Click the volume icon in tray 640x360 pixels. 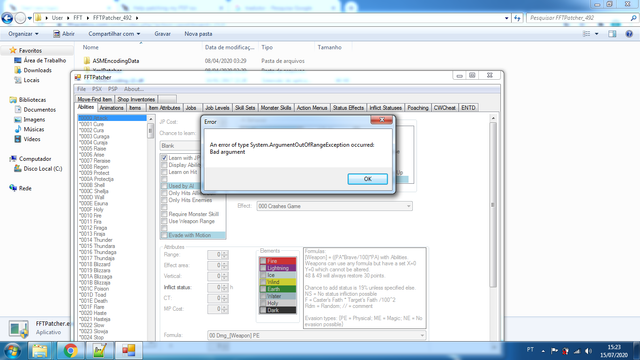coord(588,351)
